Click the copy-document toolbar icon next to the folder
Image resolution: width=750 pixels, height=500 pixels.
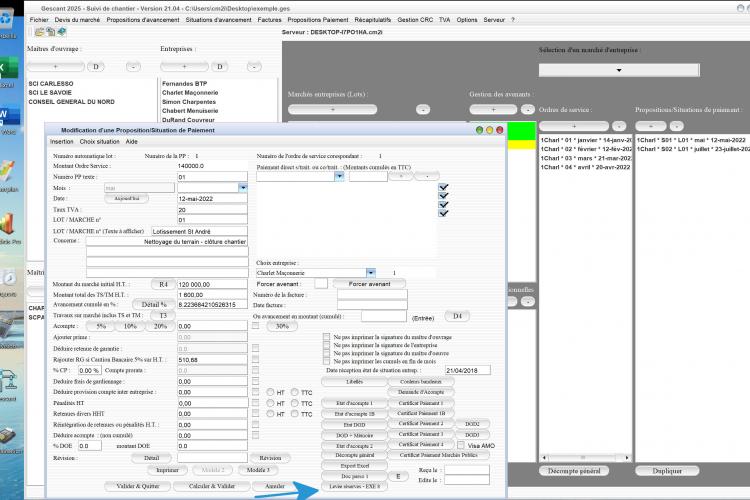[50, 32]
